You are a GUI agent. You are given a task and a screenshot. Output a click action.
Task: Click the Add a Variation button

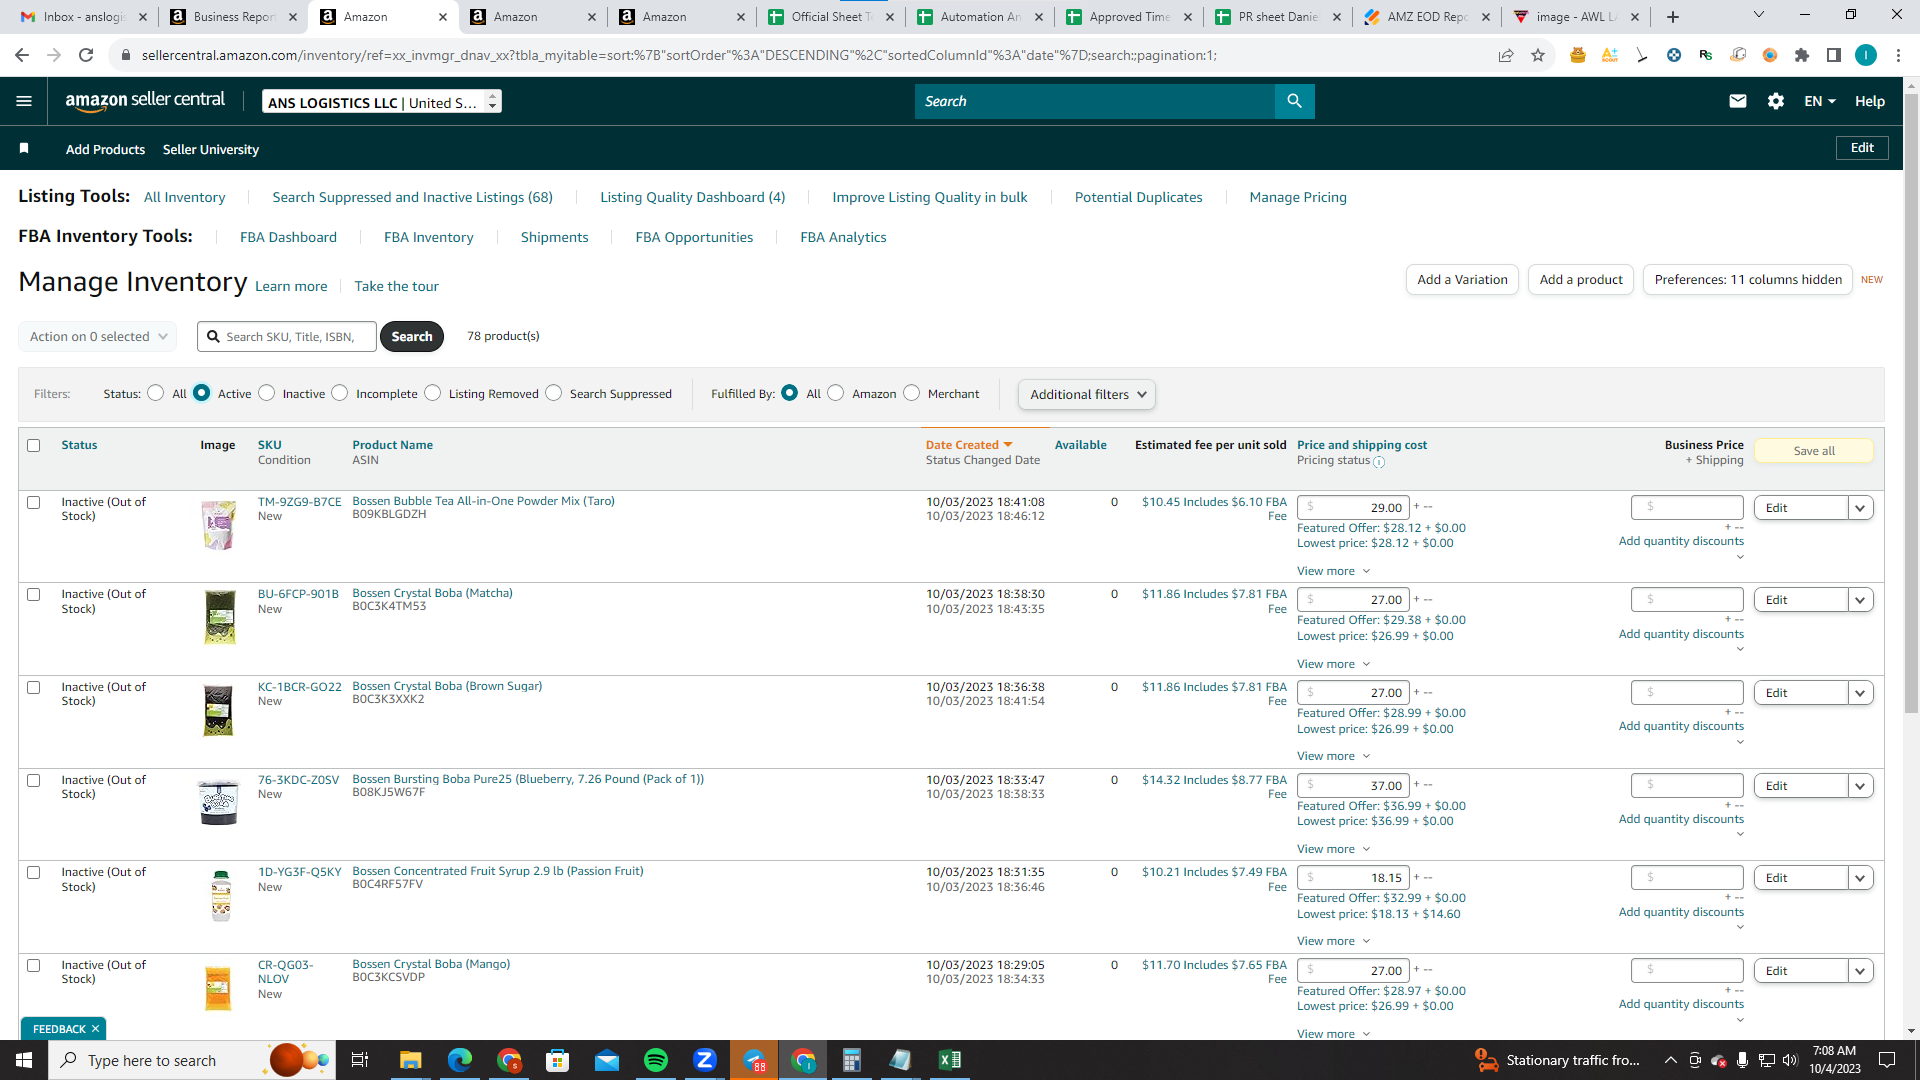coord(1462,280)
